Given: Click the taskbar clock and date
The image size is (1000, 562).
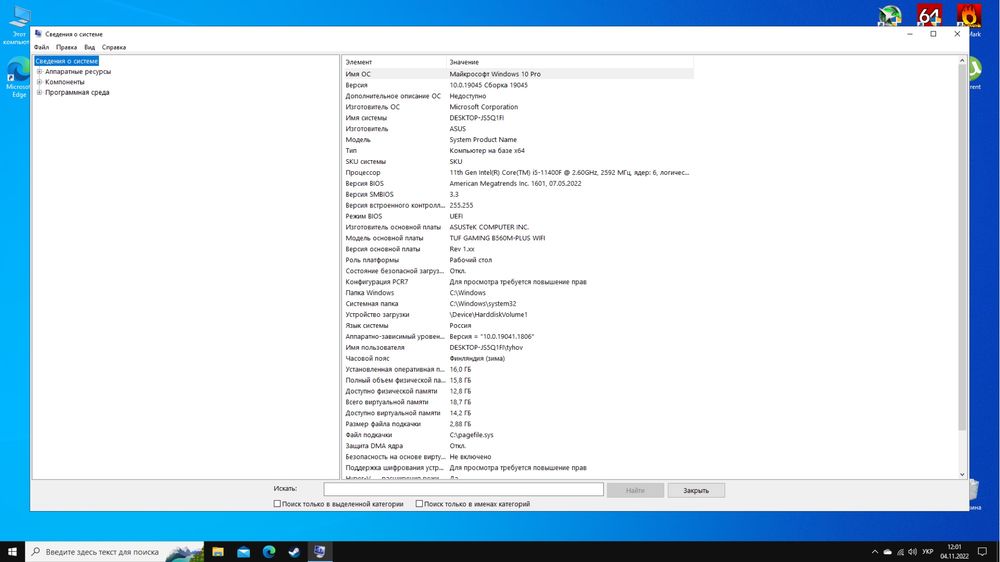Looking at the screenshot, I should [x=954, y=552].
